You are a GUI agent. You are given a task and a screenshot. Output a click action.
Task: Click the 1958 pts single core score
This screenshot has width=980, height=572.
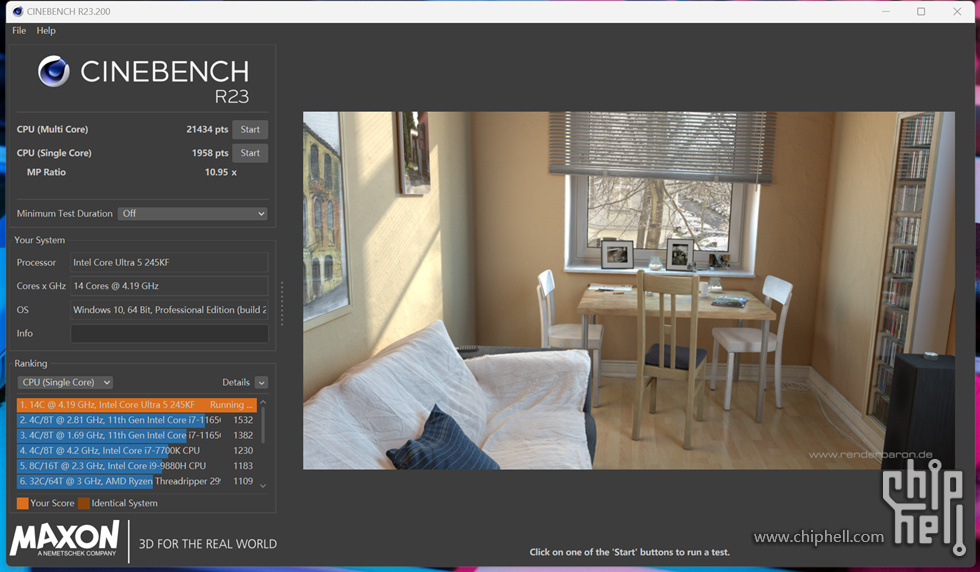click(210, 153)
